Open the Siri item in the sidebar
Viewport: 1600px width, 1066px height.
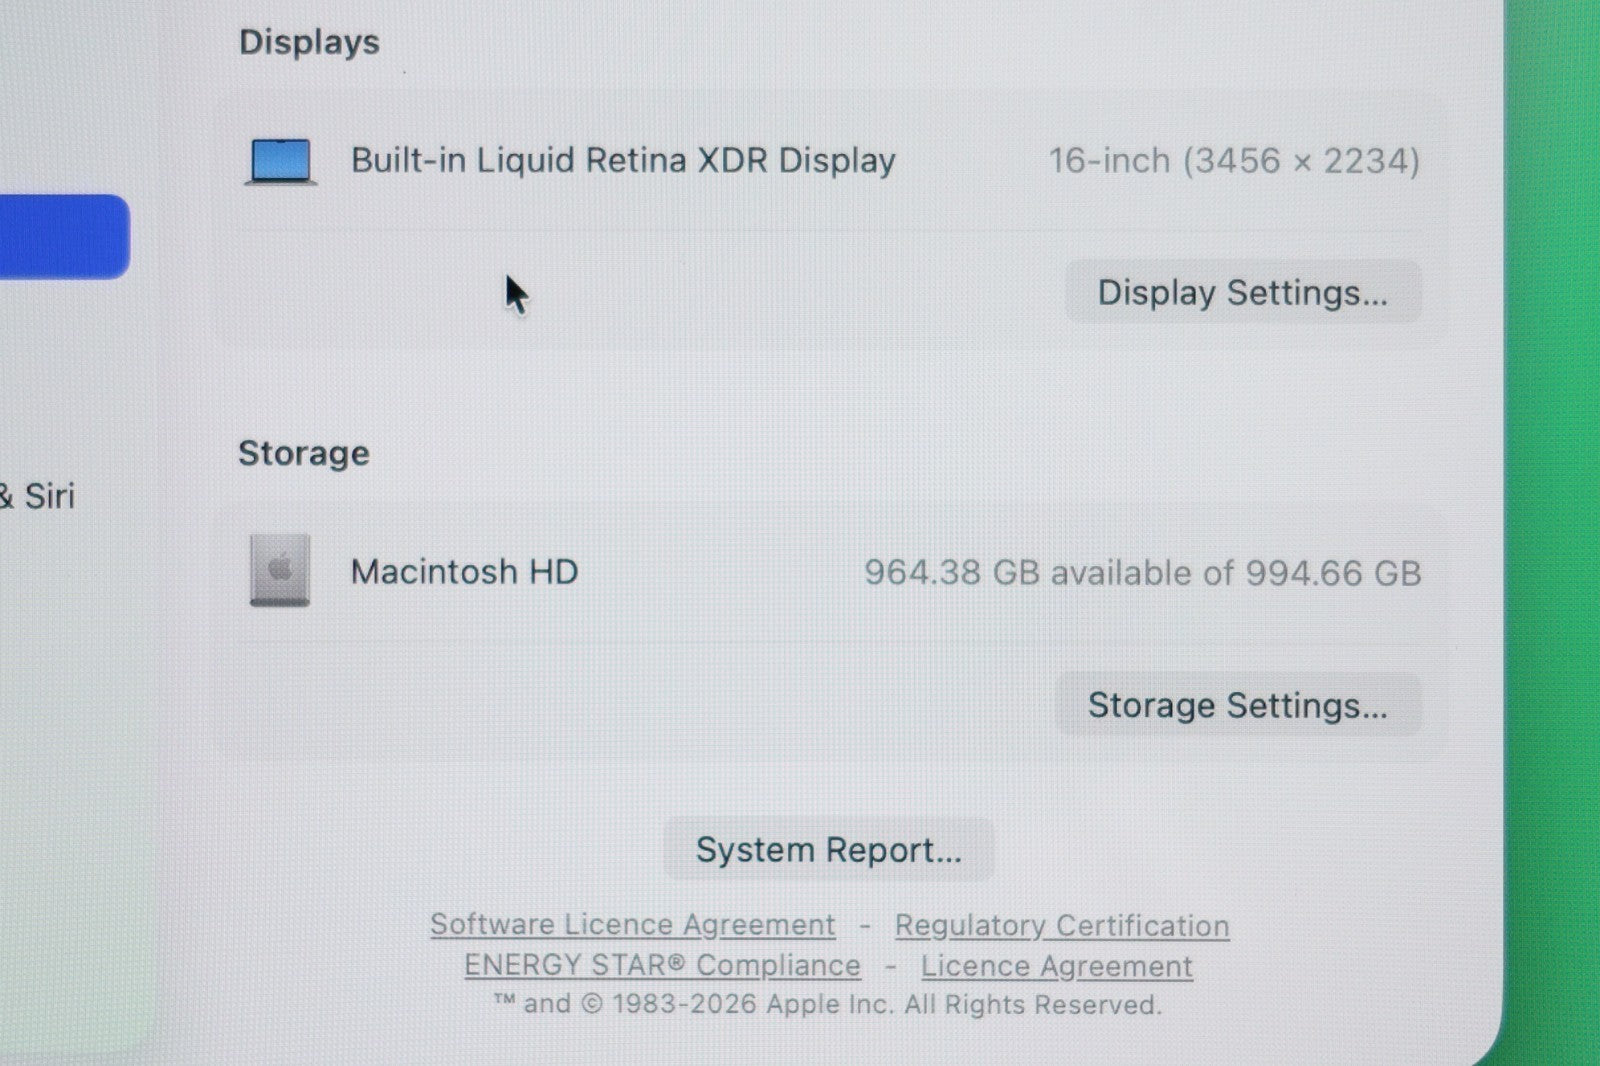click(x=38, y=496)
